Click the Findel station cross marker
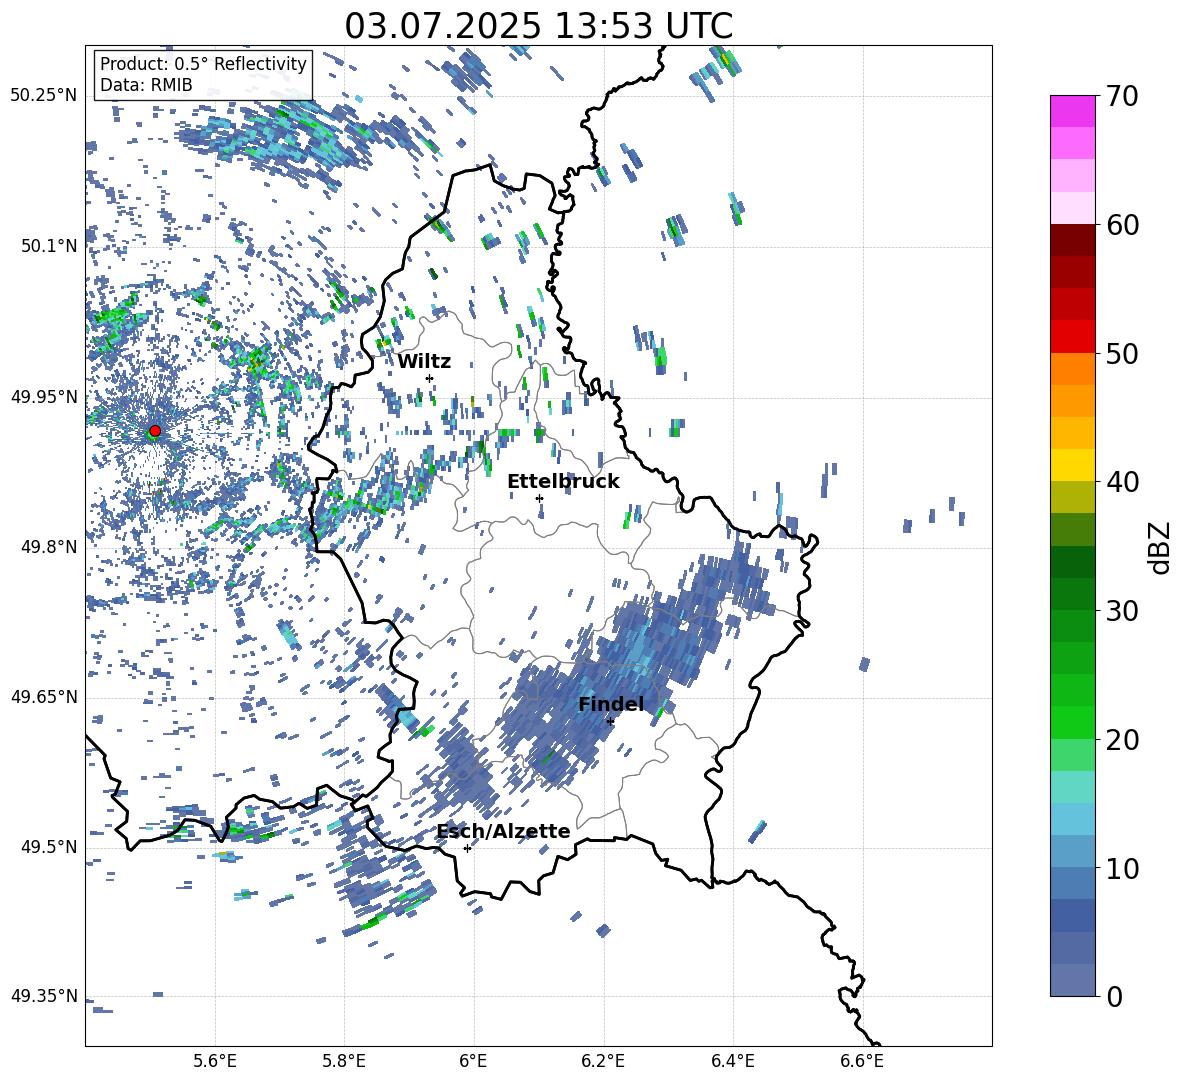This screenshot has height=1081, width=1184. pos(610,722)
